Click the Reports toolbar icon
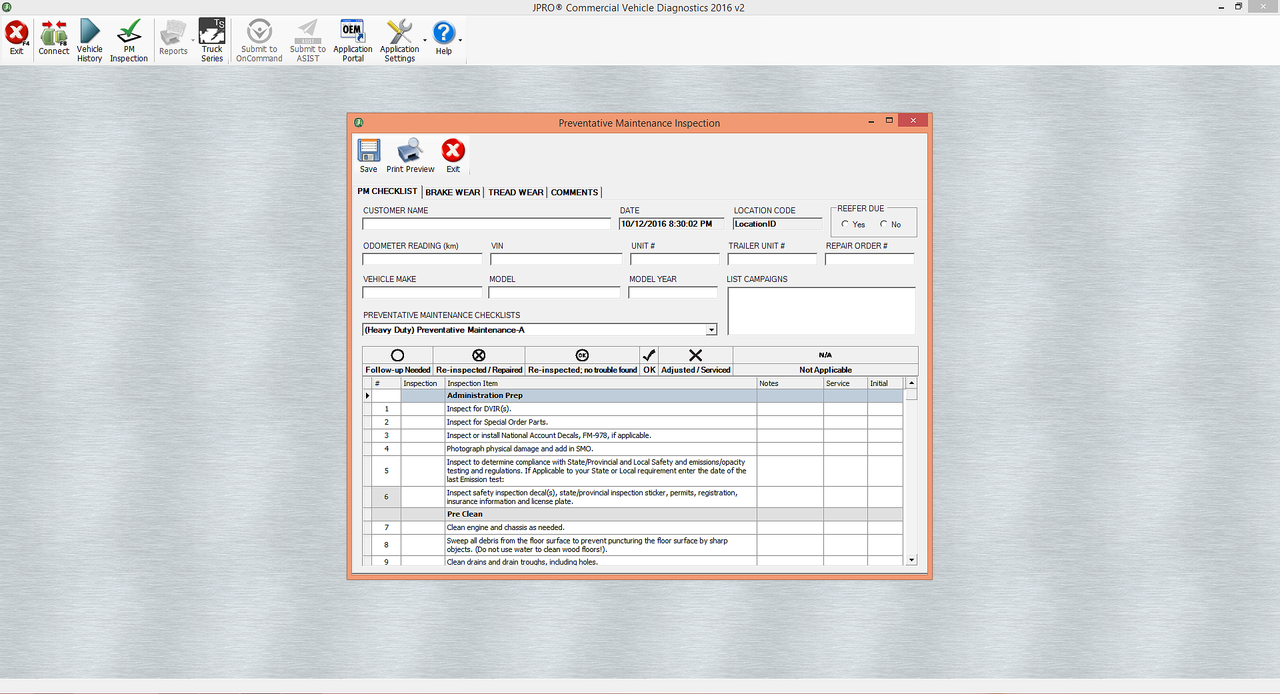1280x694 pixels. click(x=173, y=39)
